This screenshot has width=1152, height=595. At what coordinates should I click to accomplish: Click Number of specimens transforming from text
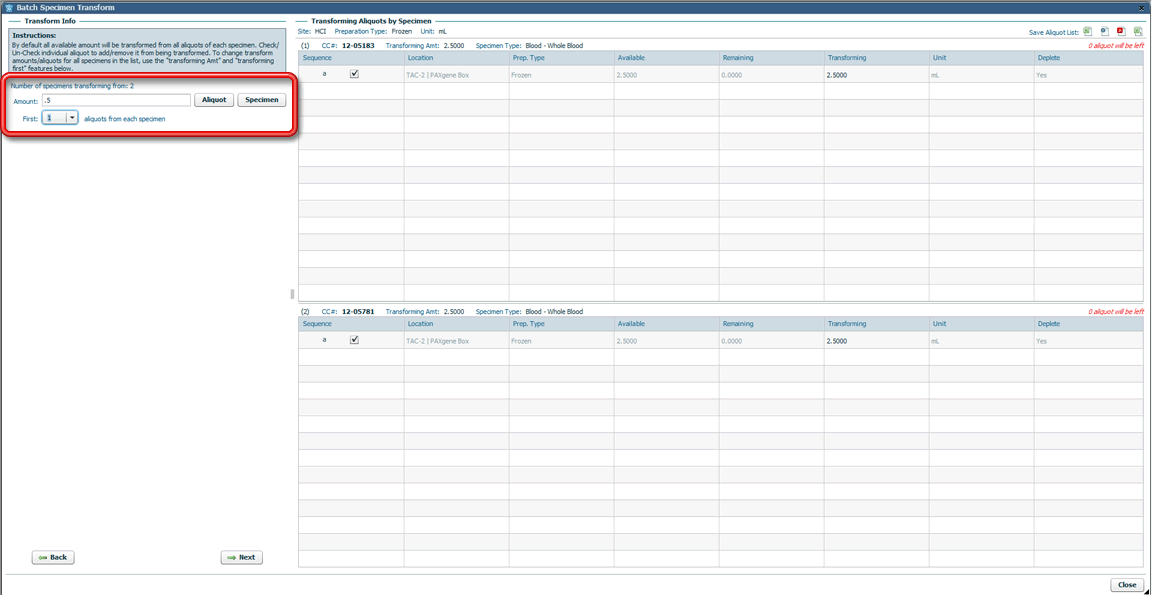point(72,86)
